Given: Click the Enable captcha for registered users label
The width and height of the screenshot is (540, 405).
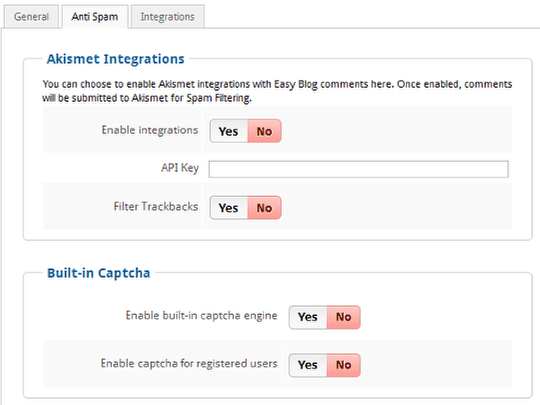Looking at the screenshot, I should [189, 363].
